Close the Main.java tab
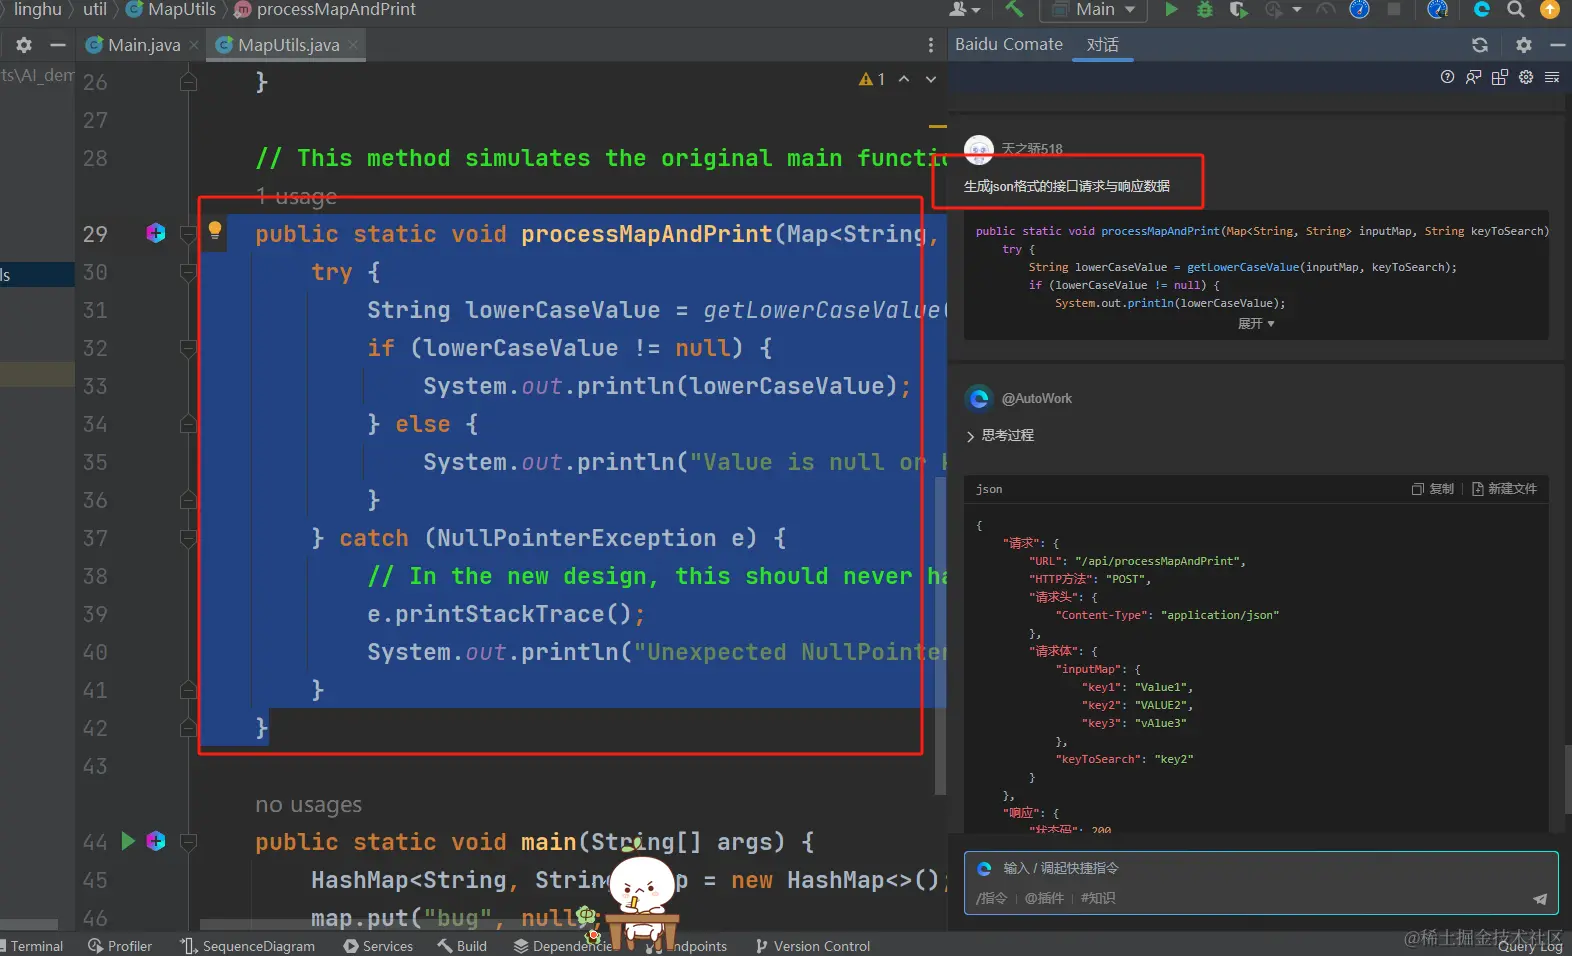This screenshot has width=1572, height=956. coord(194,45)
